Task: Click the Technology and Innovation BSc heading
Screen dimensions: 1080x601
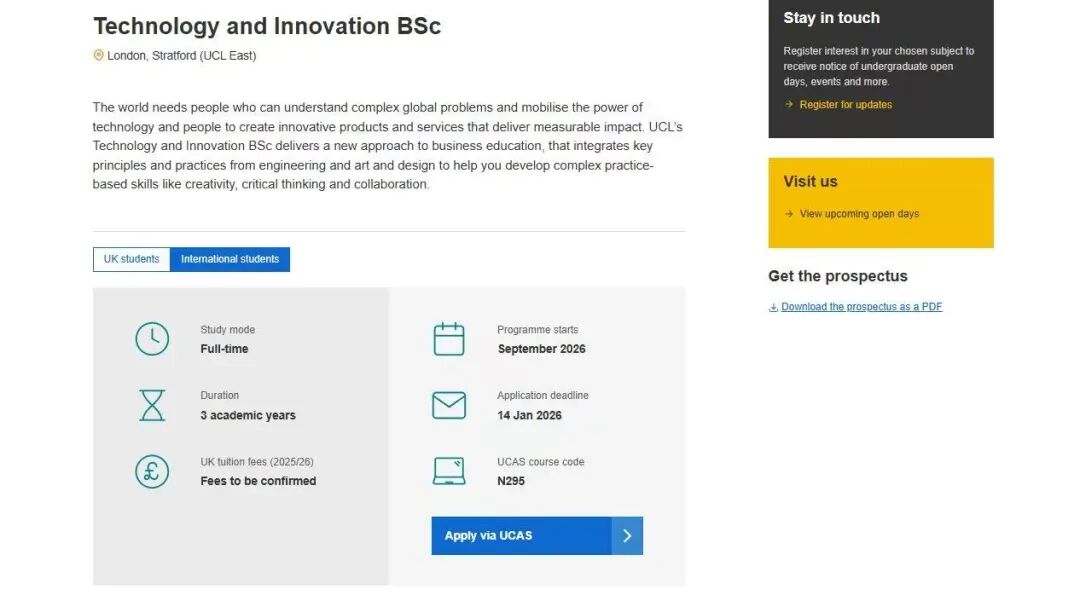Action: (x=266, y=25)
